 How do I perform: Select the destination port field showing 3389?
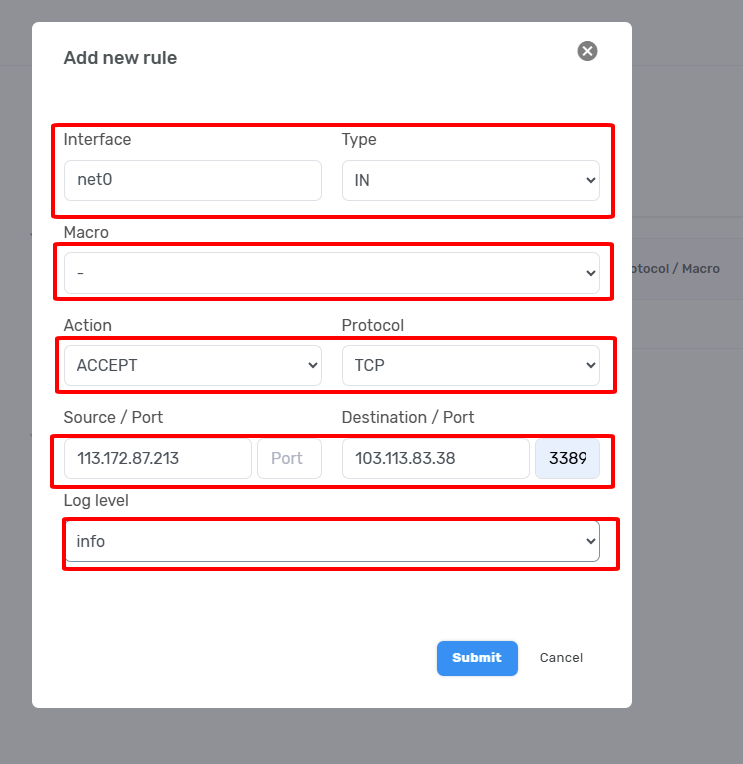click(567, 458)
